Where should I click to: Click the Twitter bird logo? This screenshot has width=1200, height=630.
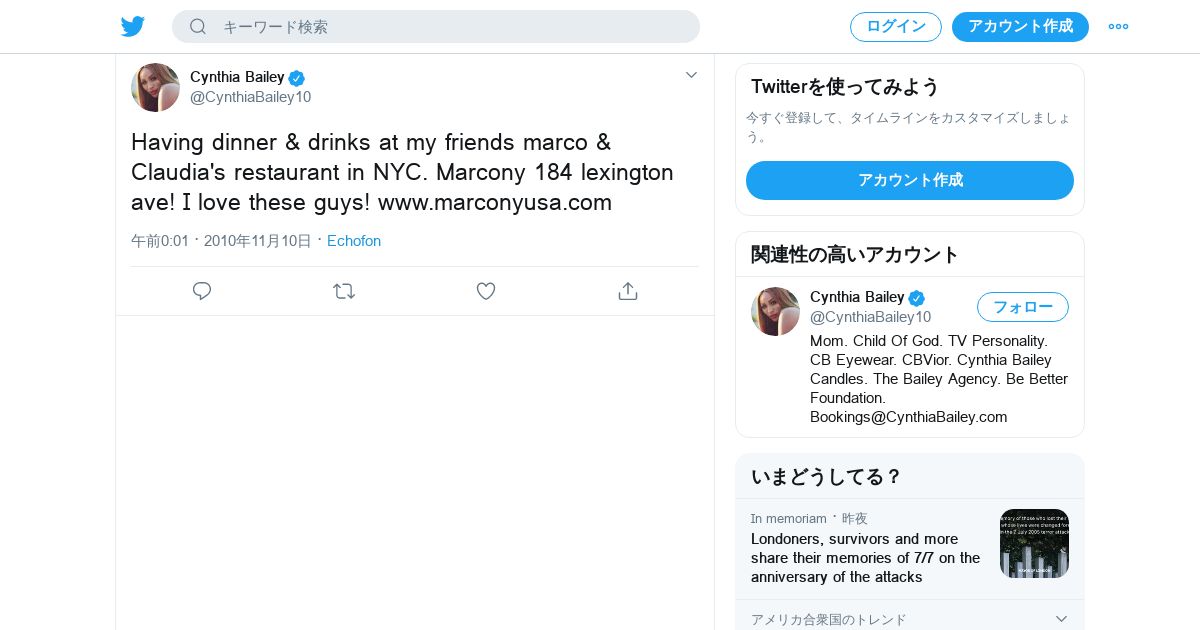[133, 27]
